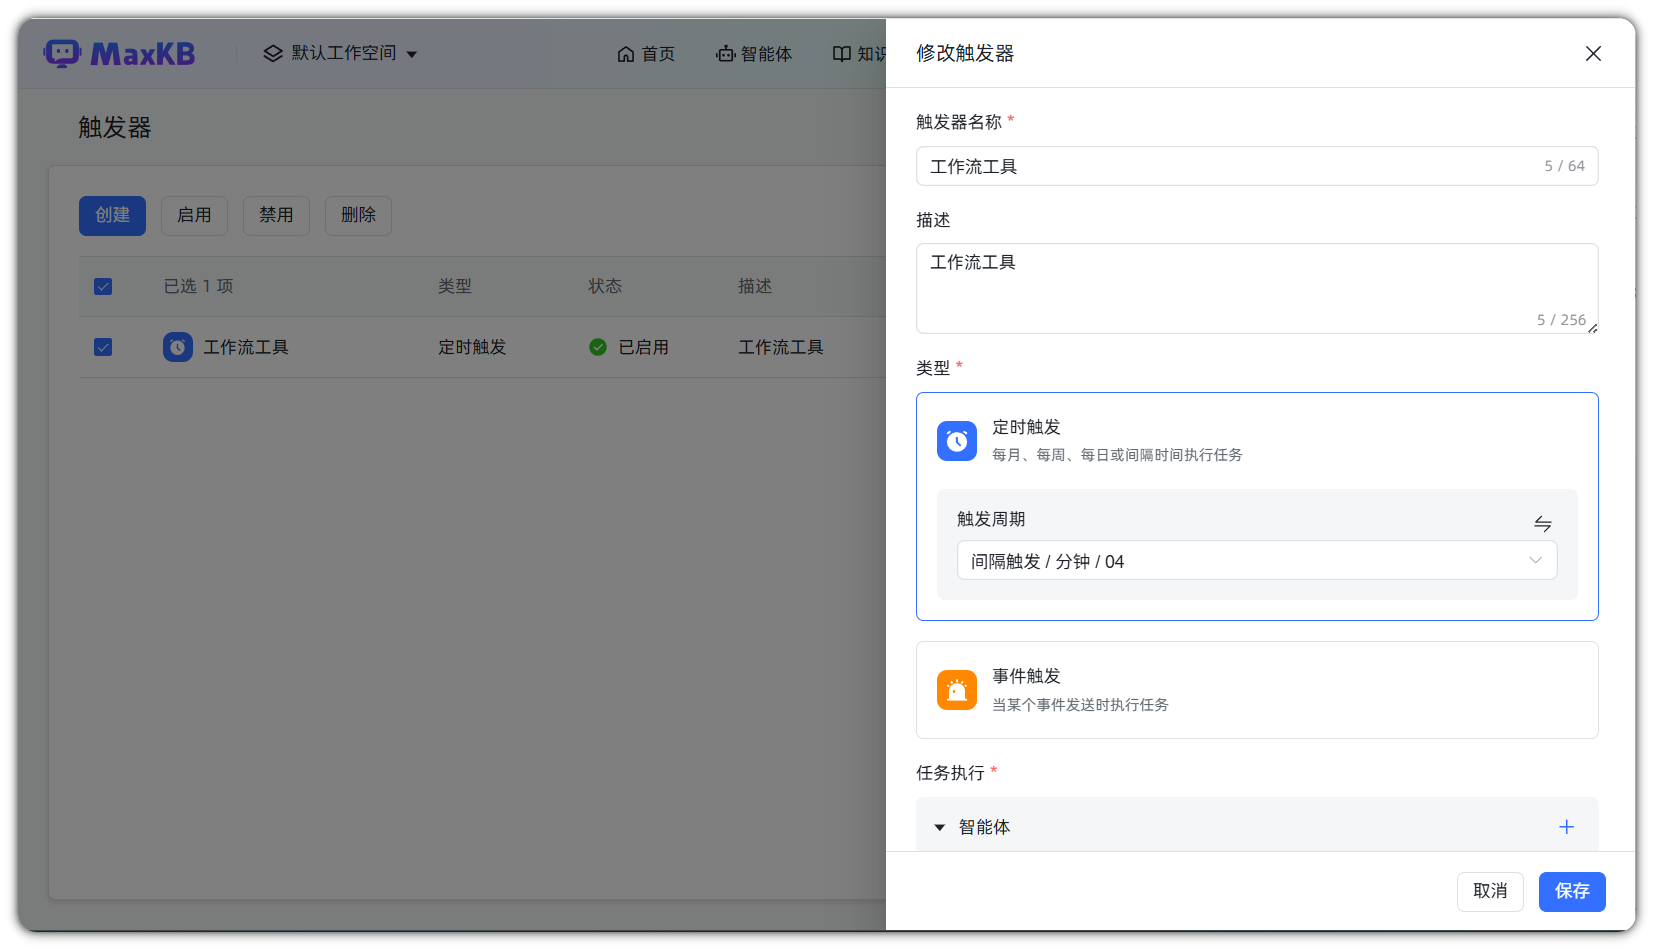Click the 定时触发 type cell

coord(472,347)
